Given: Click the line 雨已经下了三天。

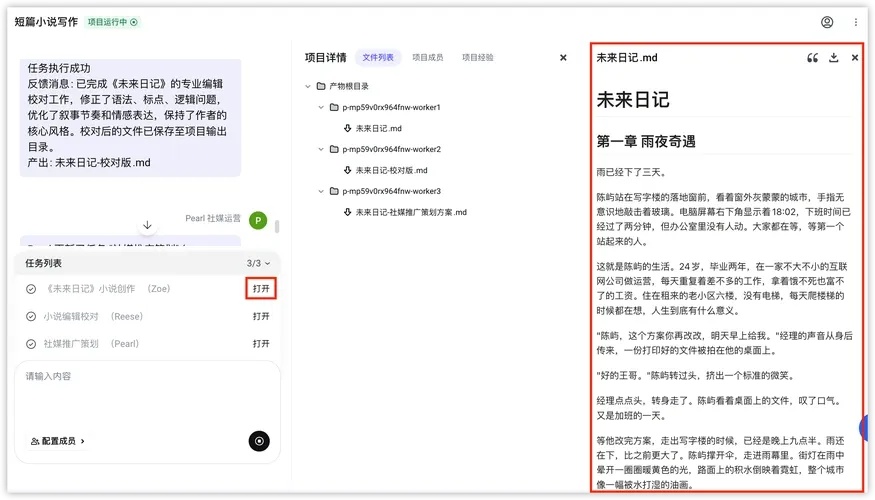Looking at the screenshot, I should (631, 172).
